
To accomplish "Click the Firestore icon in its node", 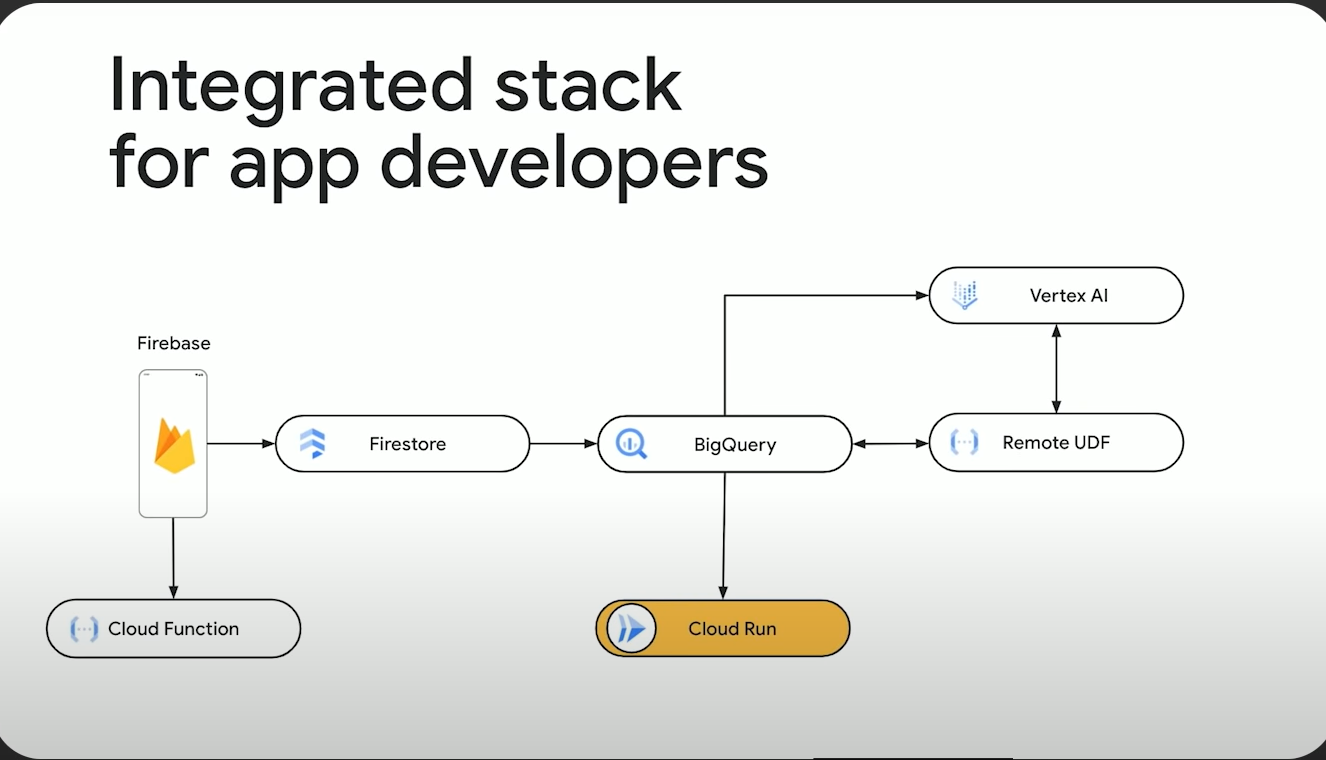I will 313,443.
